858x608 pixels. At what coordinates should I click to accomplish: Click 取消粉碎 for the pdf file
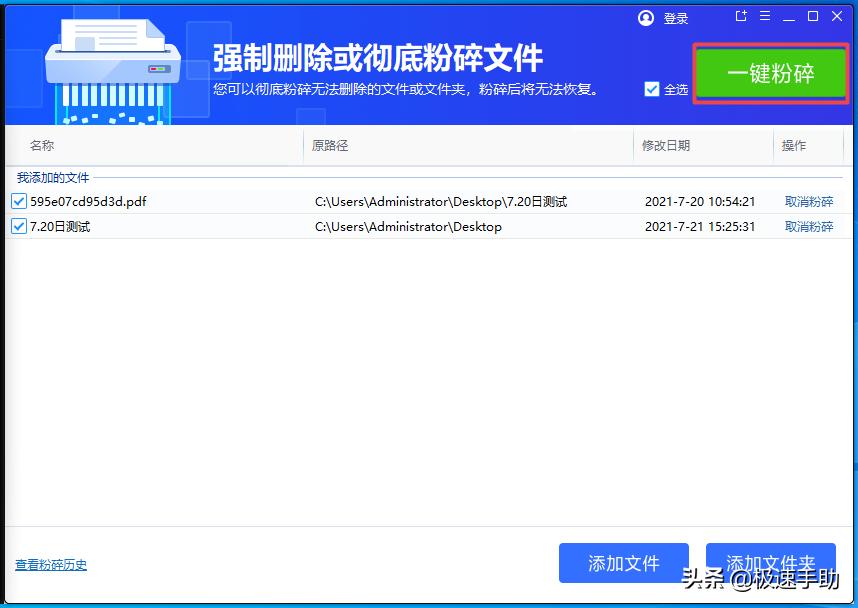click(809, 200)
